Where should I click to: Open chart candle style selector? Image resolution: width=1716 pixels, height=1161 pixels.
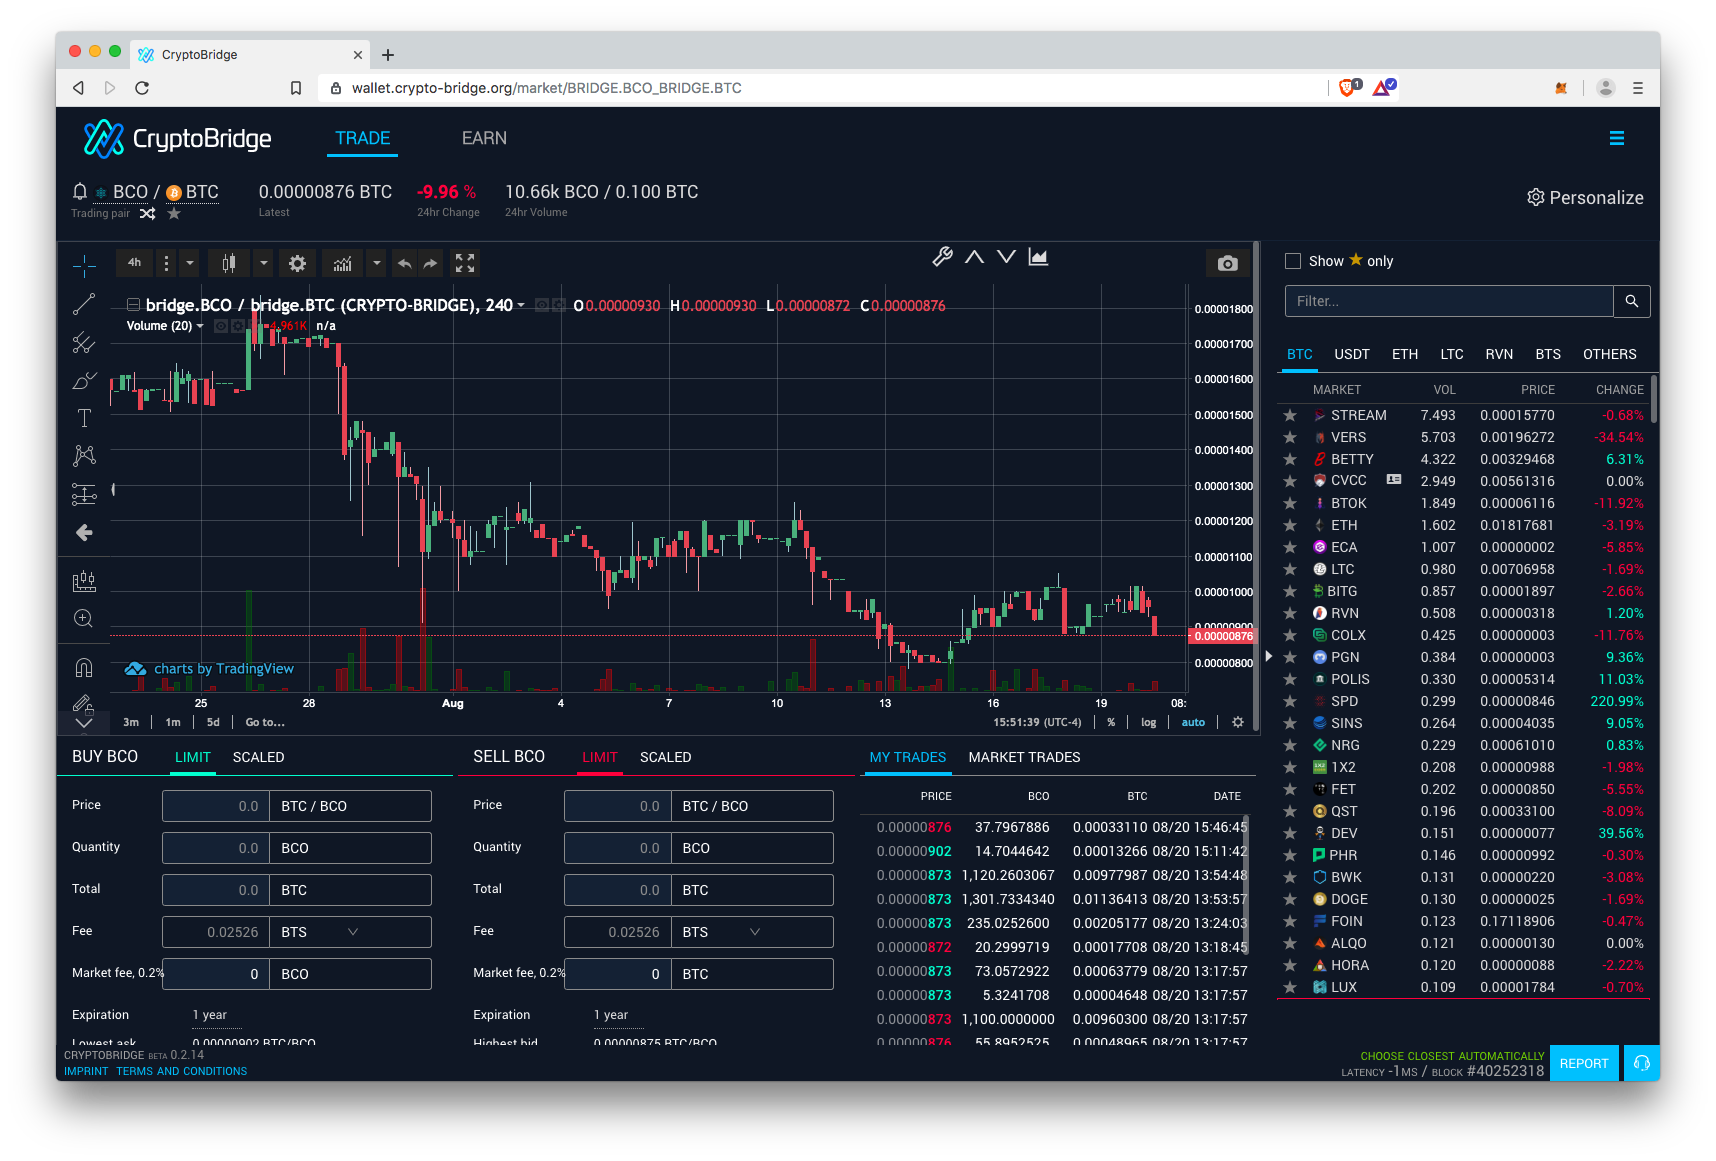[229, 263]
